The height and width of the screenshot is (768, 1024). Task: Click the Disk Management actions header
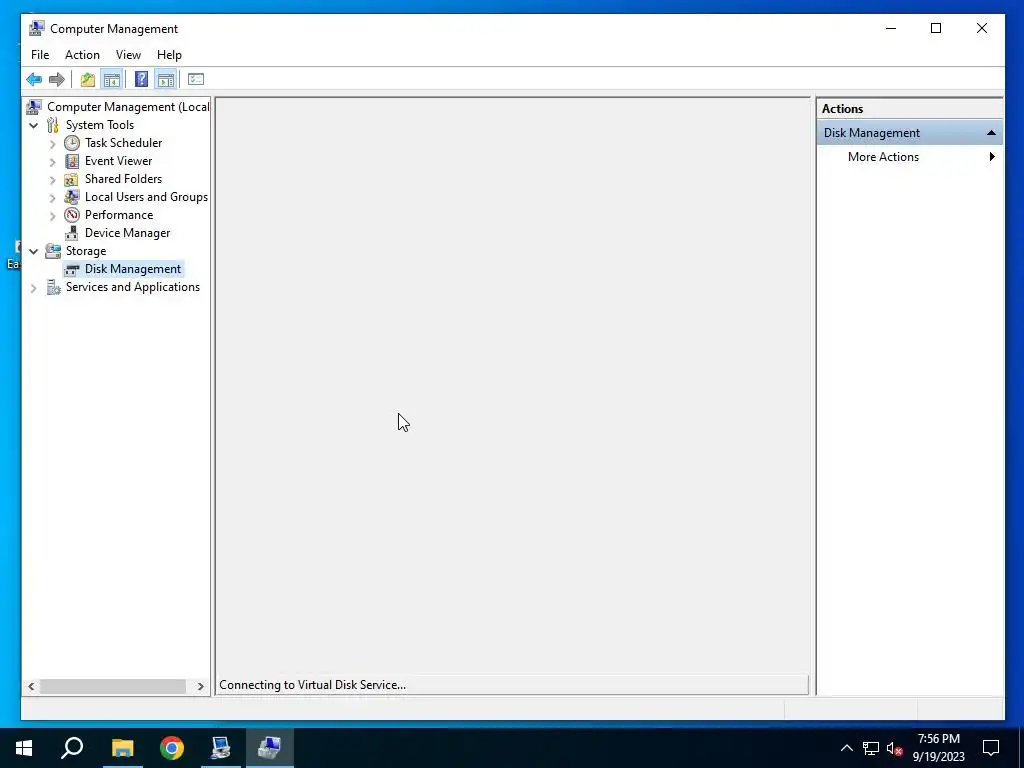tap(910, 133)
